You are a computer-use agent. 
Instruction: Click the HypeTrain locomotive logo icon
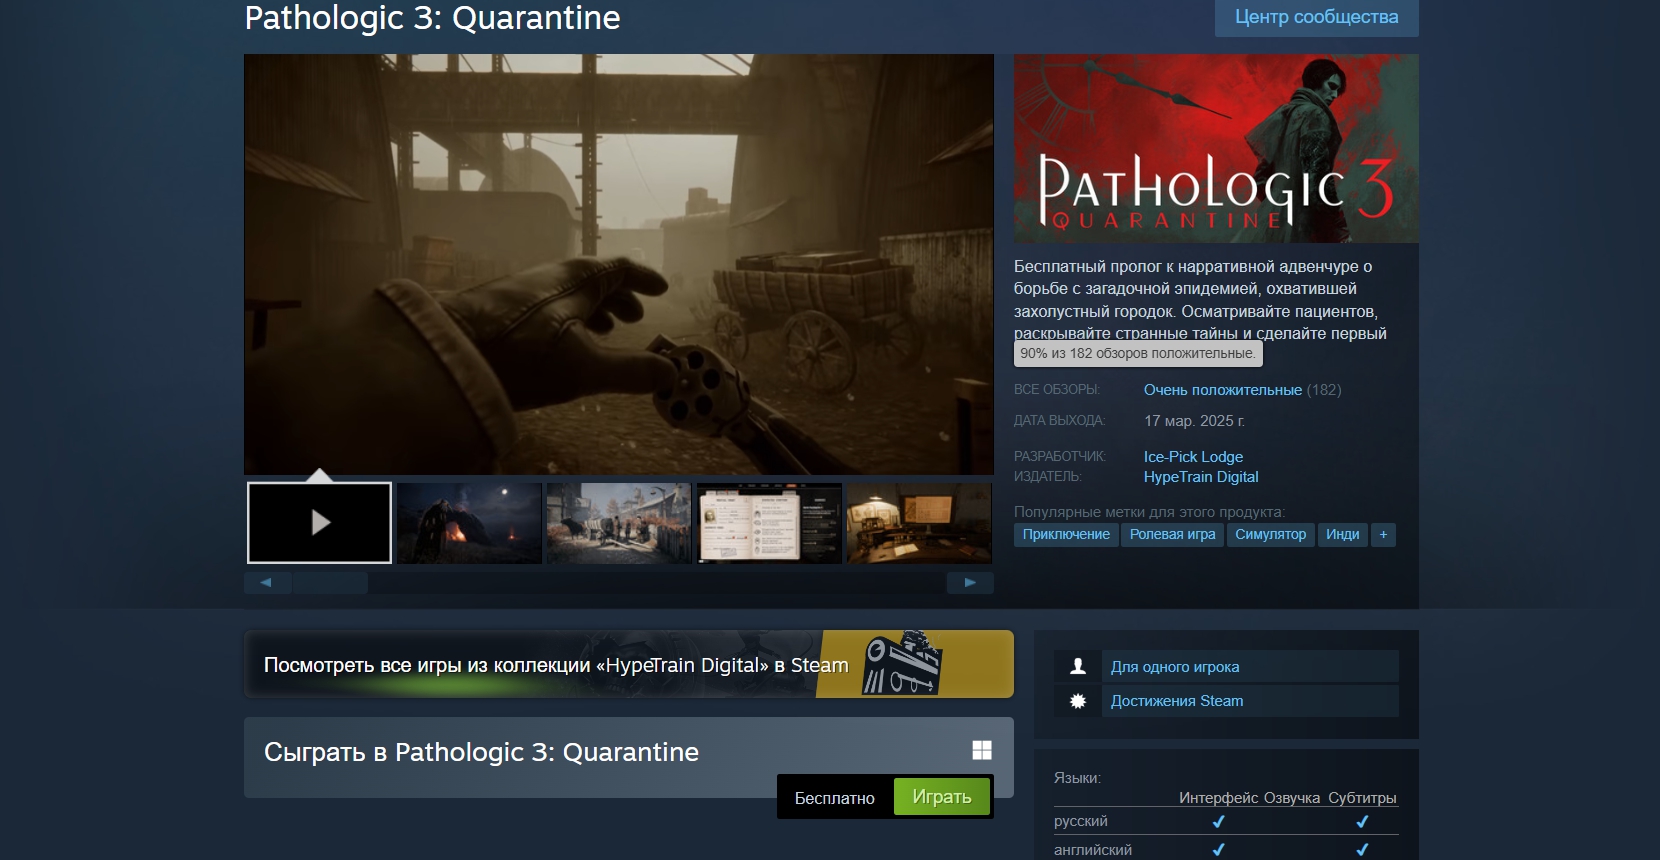(x=902, y=664)
